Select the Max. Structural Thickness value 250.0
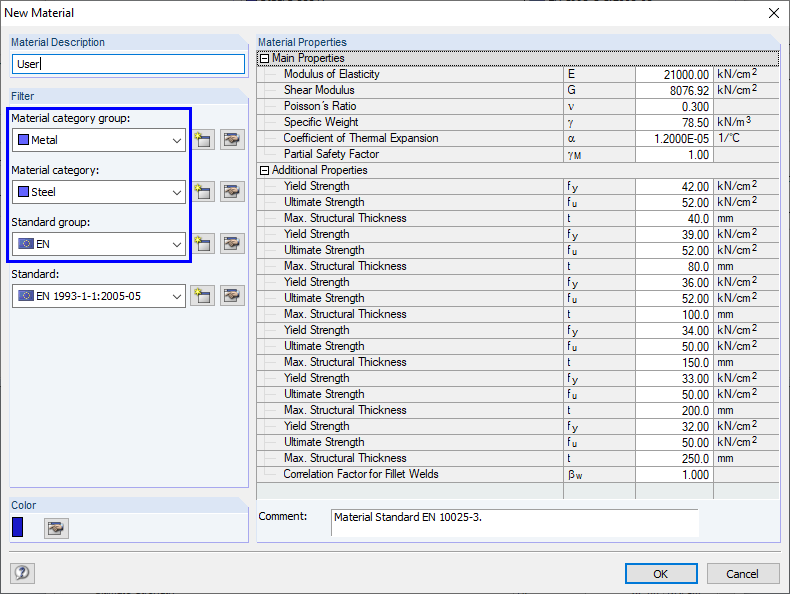This screenshot has width=790, height=594. pyautogui.click(x=674, y=458)
